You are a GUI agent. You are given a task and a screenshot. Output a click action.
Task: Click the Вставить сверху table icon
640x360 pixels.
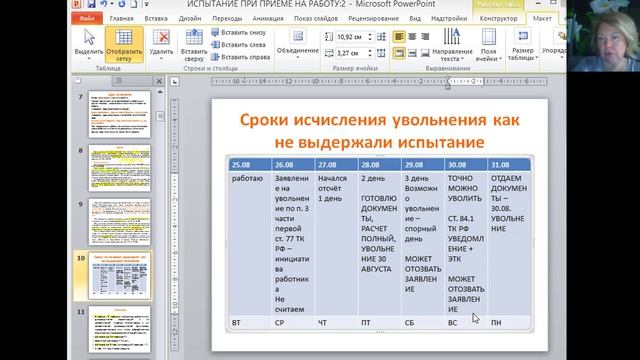[x=194, y=38]
